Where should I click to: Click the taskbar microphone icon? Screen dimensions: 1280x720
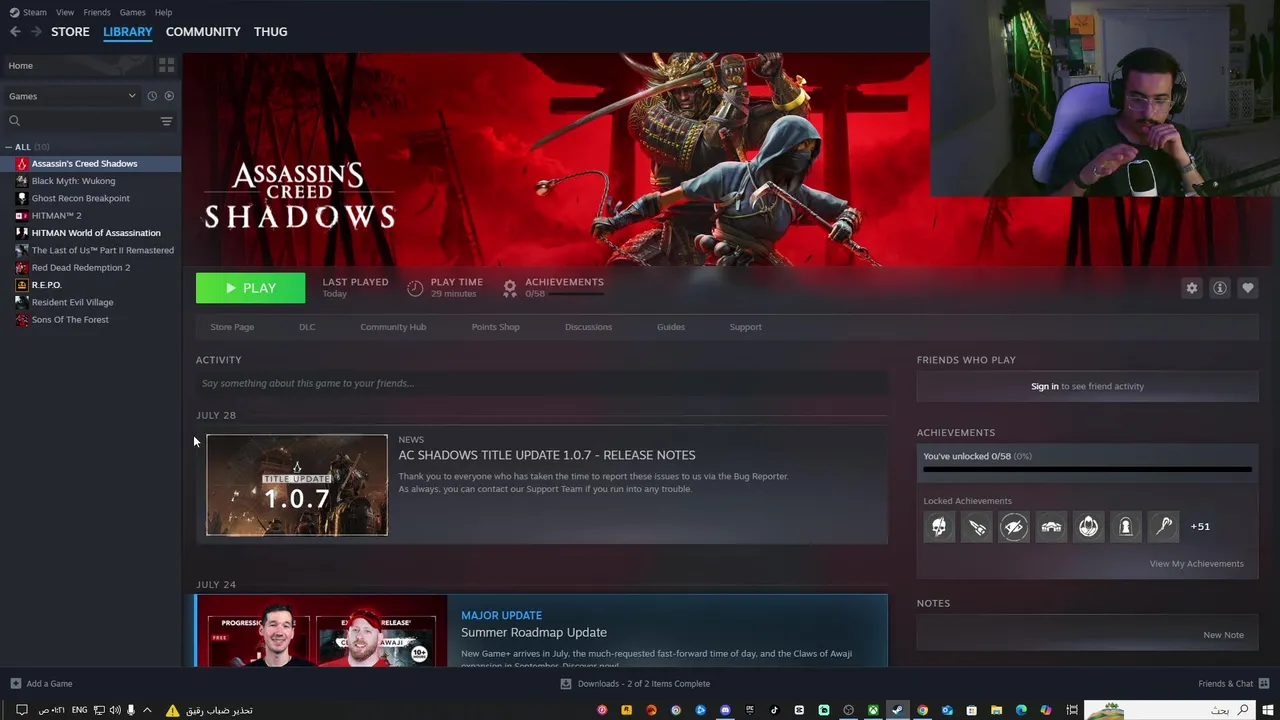click(130, 710)
